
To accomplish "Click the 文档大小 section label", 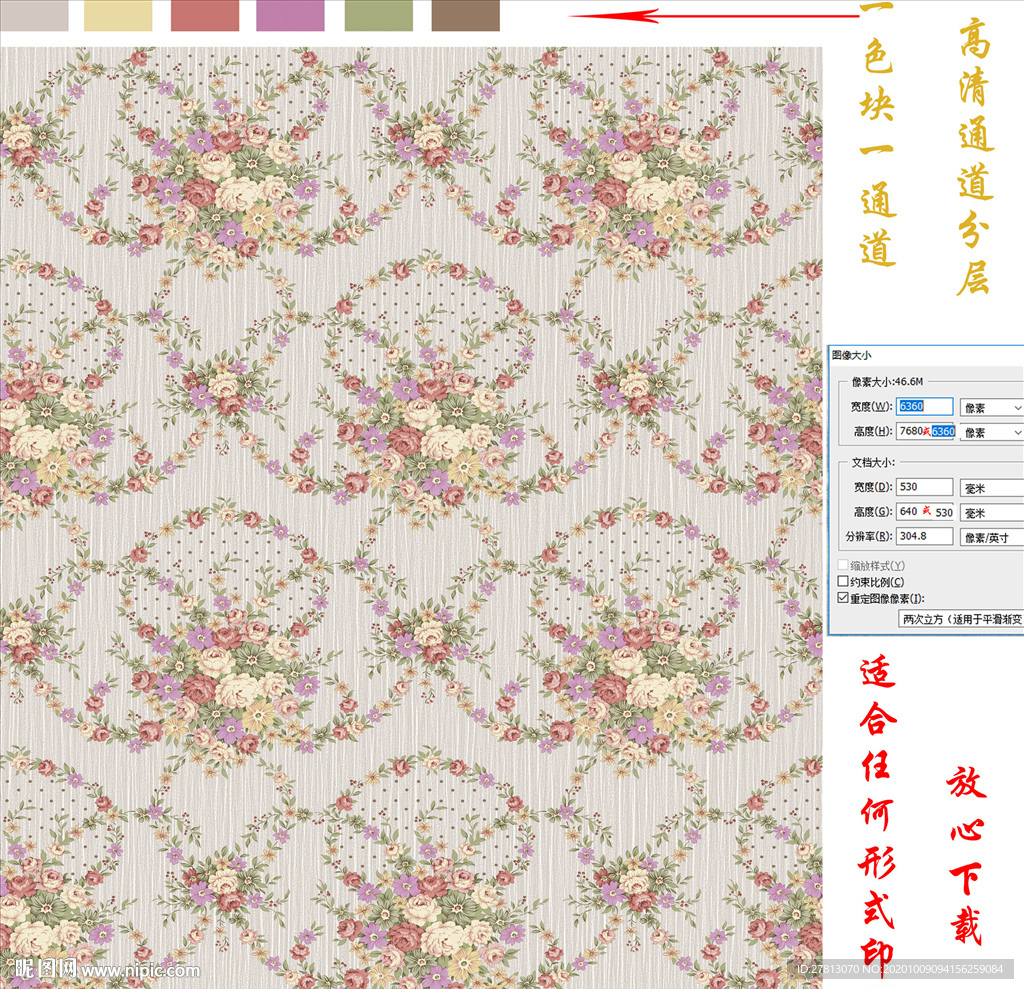I will (x=873, y=462).
